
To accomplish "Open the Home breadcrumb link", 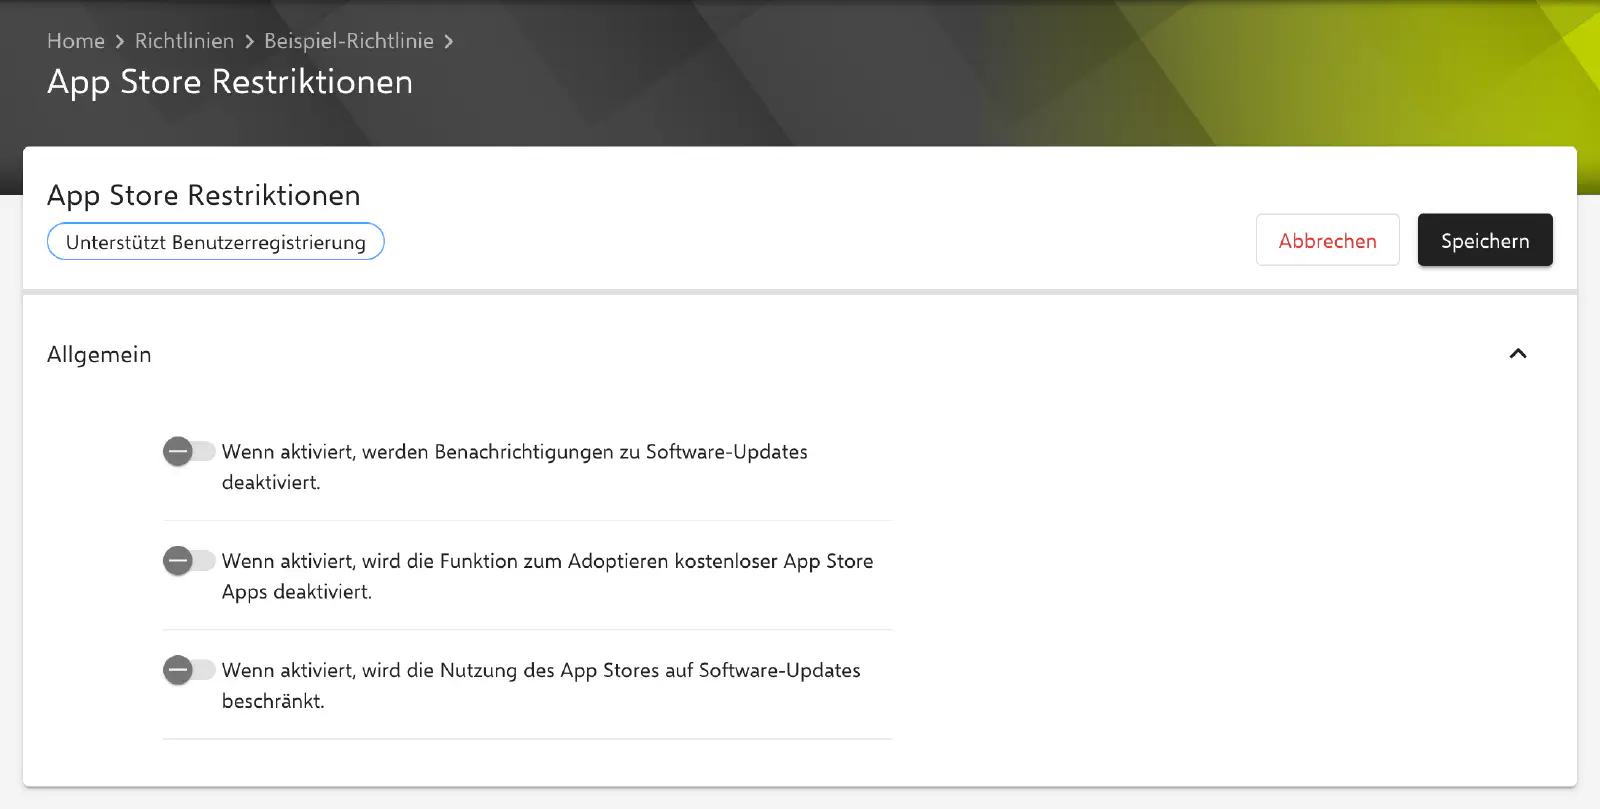I will click(x=76, y=41).
